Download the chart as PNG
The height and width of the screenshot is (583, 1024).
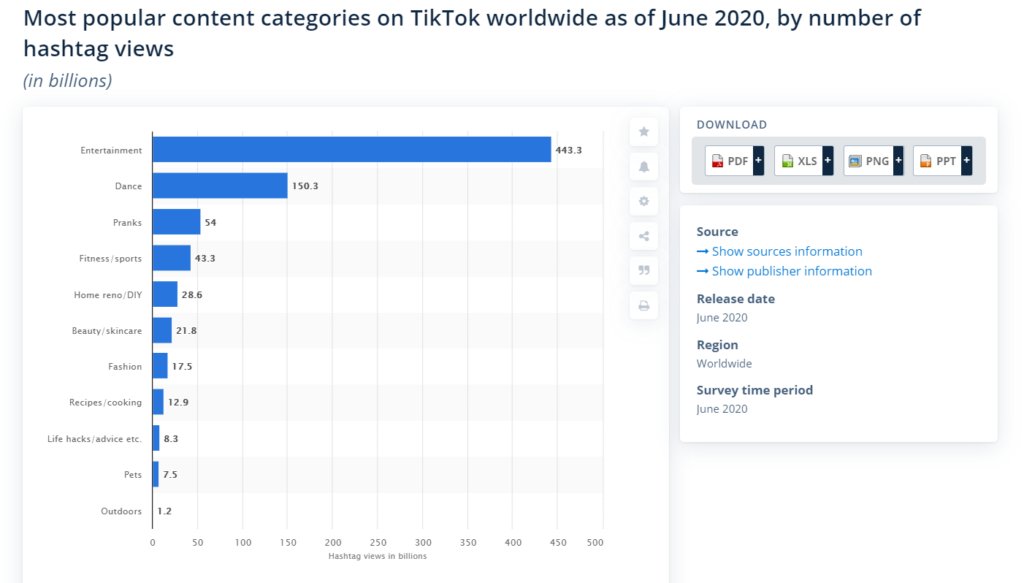click(x=867, y=161)
